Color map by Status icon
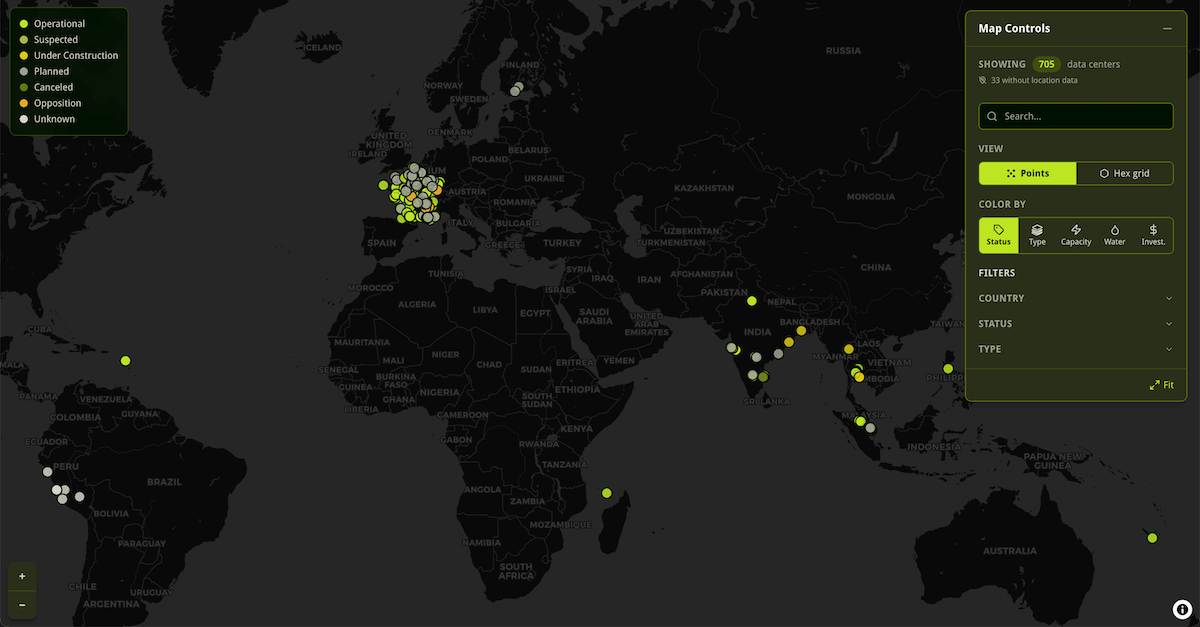This screenshot has width=1200, height=627. pos(998,235)
